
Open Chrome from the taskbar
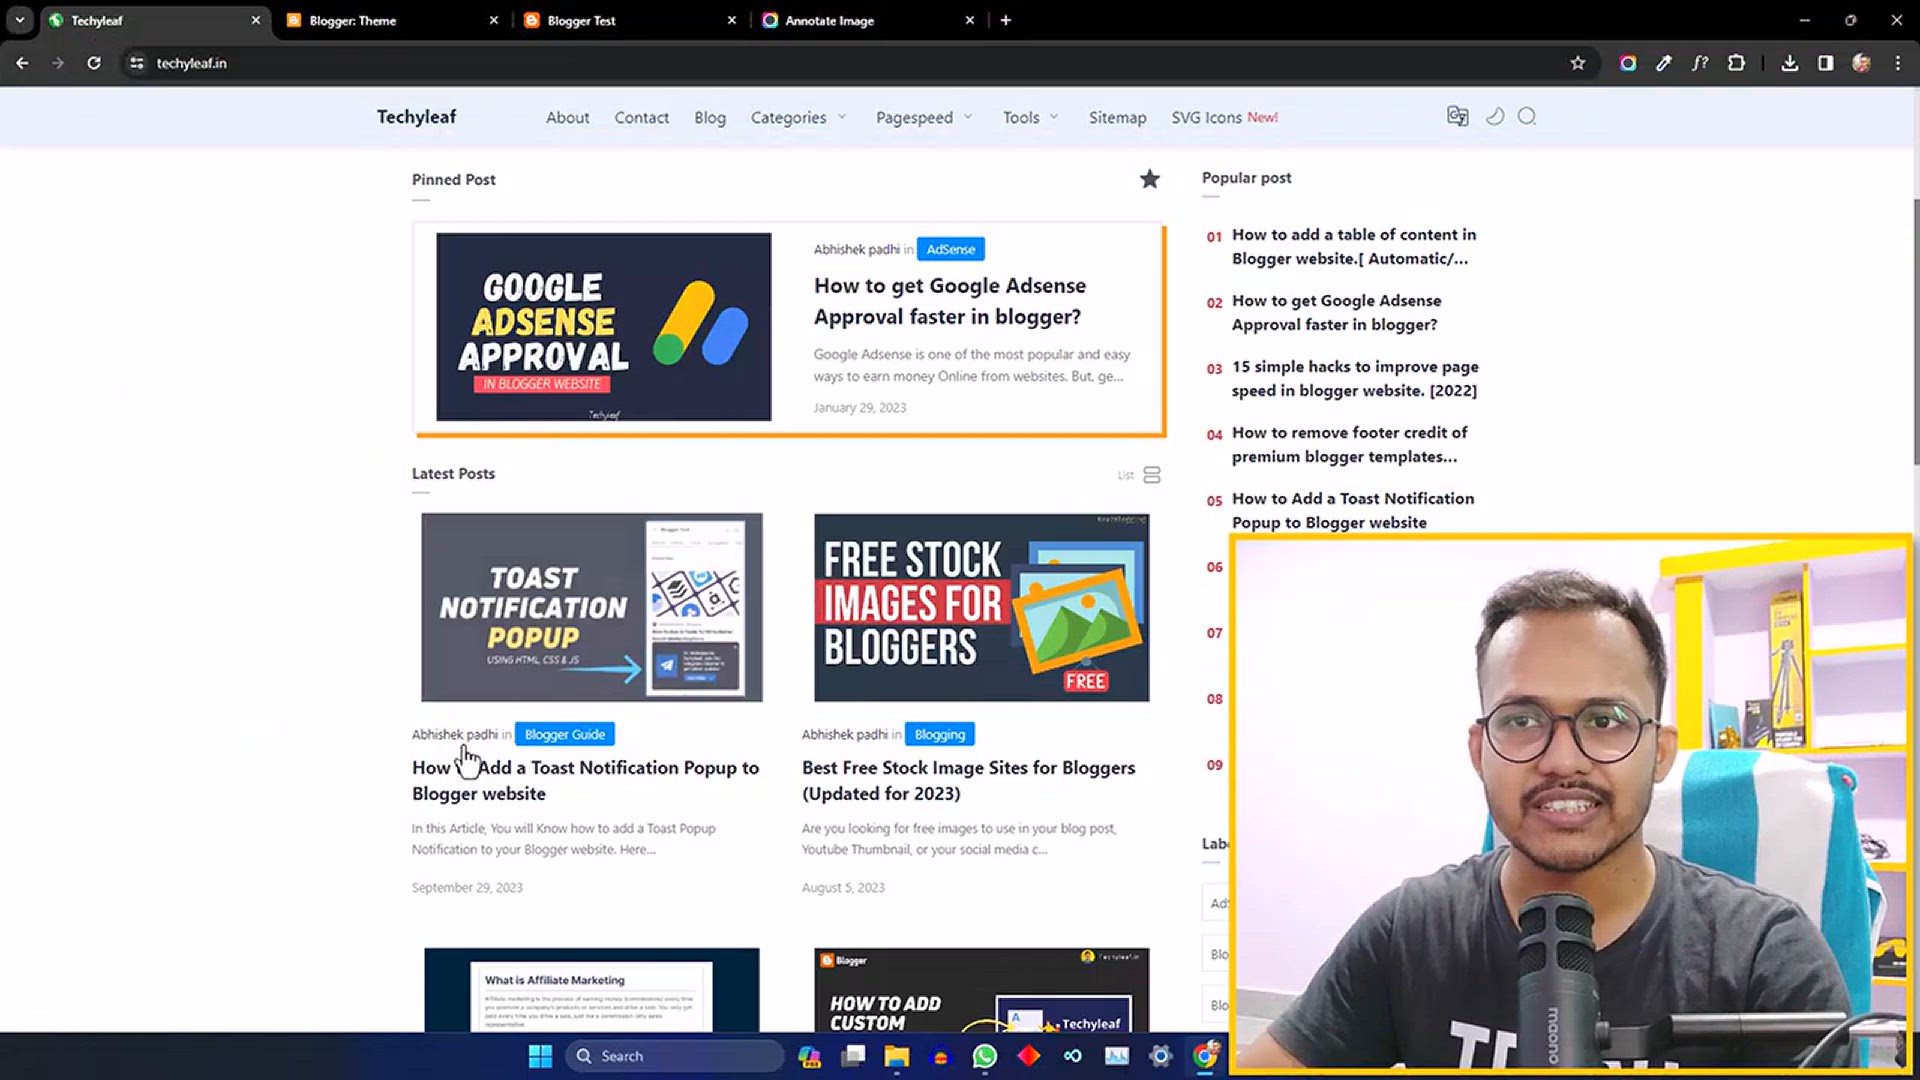tap(1206, 1056)
